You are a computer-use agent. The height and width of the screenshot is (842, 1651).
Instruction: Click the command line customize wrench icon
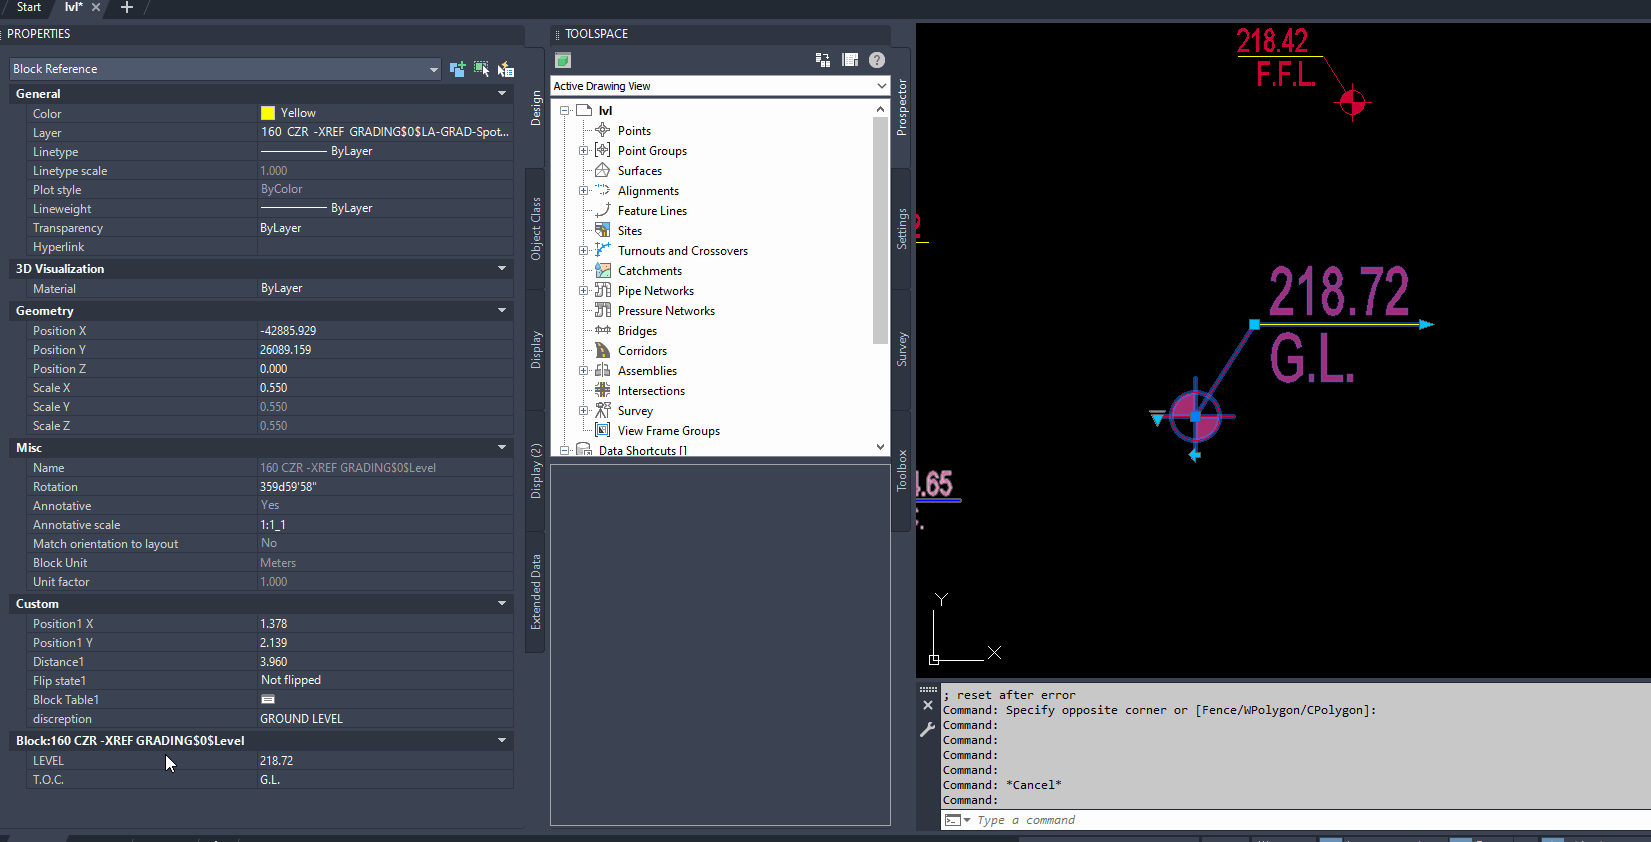pos(928,730)
